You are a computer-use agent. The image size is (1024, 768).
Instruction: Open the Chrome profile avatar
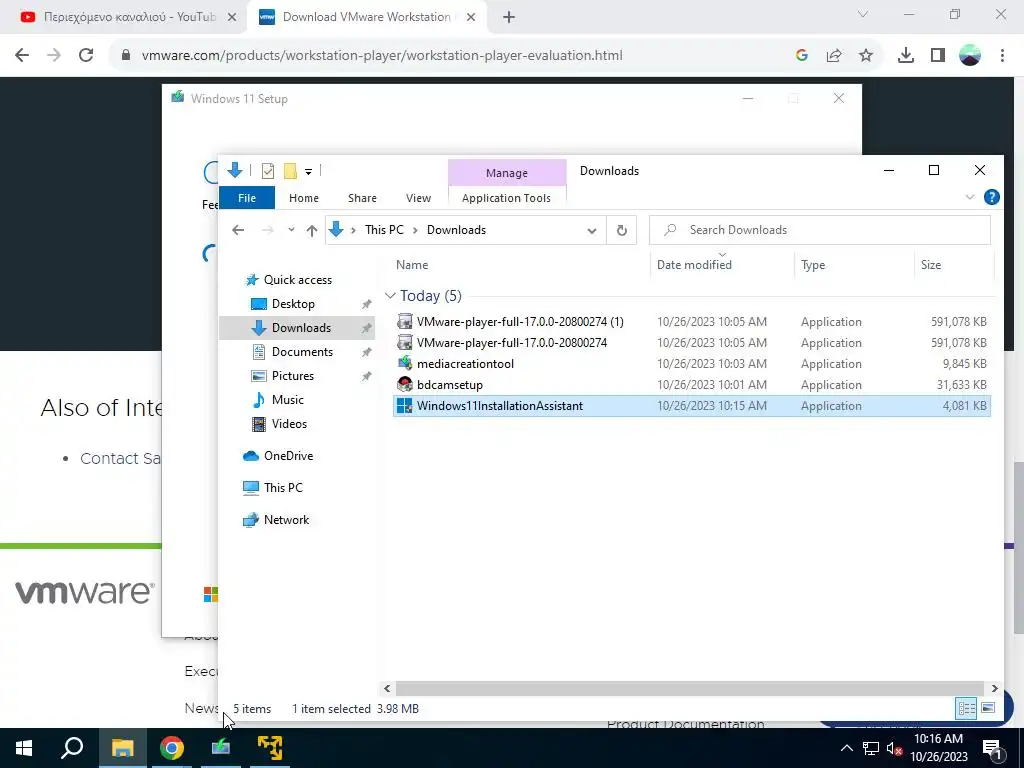970,56
